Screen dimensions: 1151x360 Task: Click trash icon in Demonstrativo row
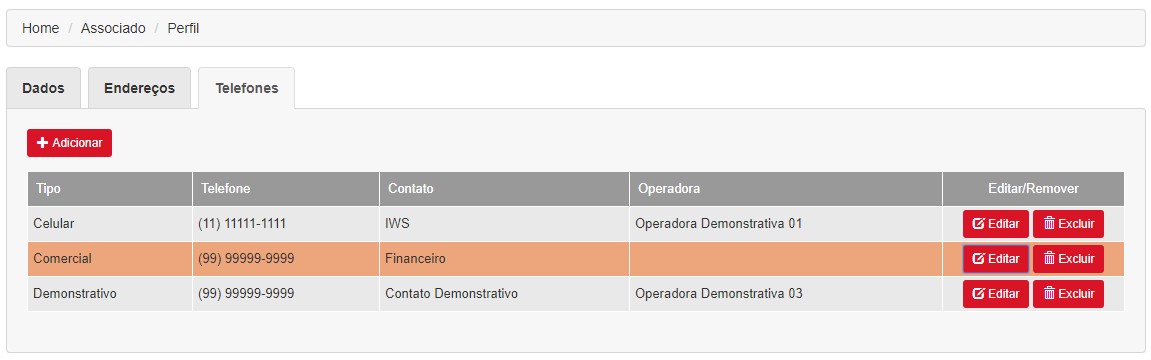1049,294
